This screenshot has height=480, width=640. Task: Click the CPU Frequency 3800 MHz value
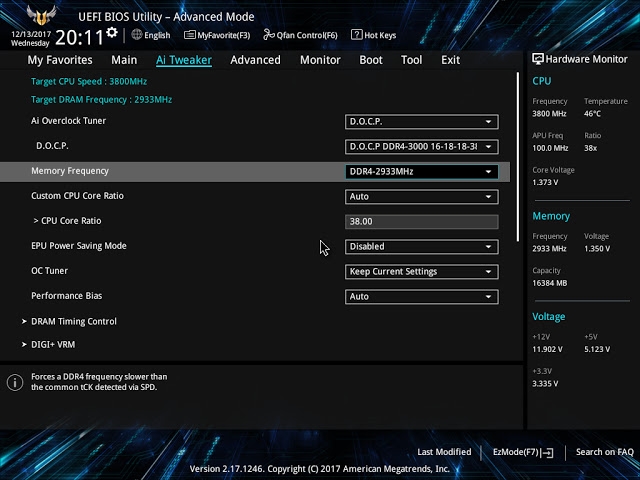[549, 114]
